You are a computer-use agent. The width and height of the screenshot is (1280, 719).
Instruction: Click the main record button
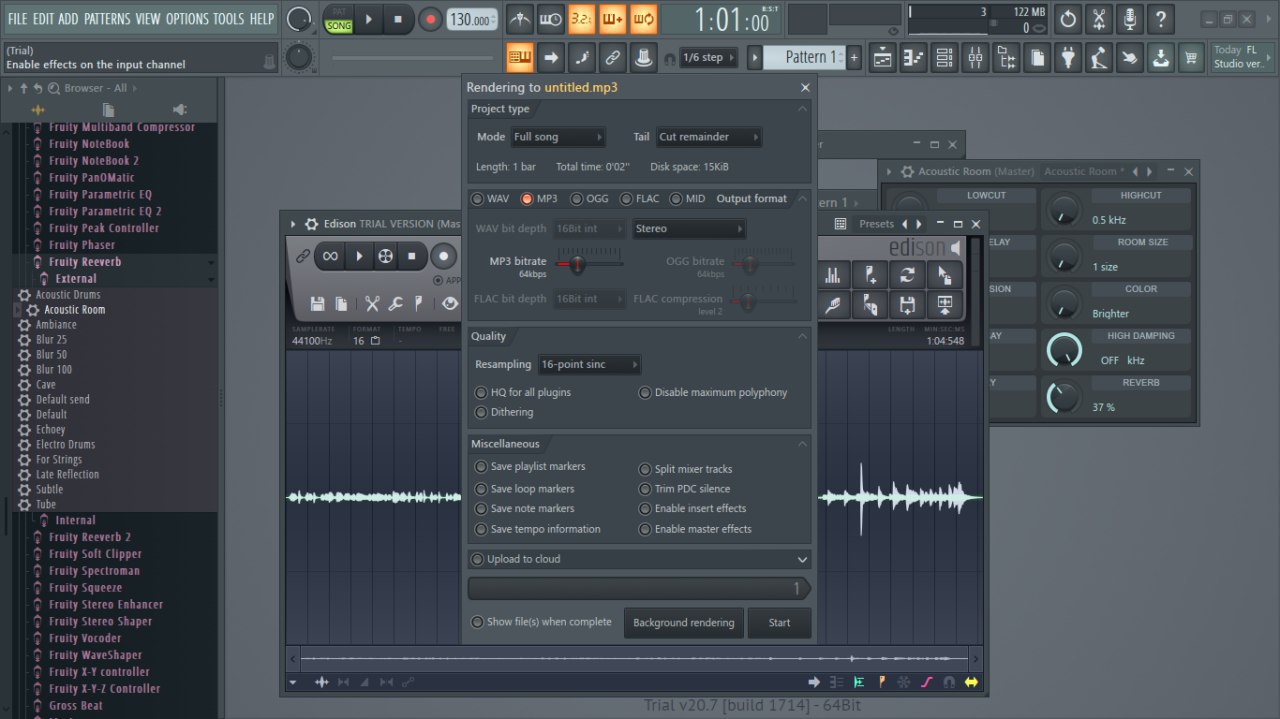click(430, 19)
